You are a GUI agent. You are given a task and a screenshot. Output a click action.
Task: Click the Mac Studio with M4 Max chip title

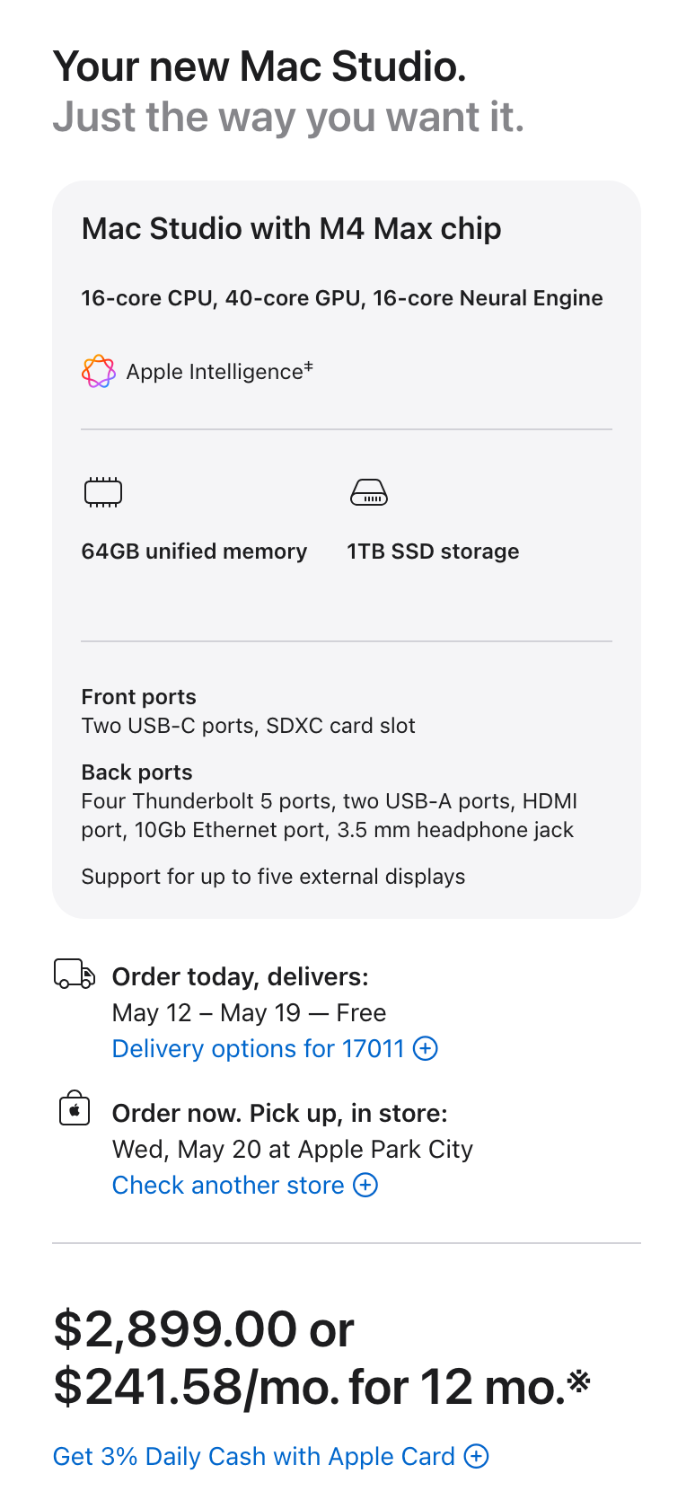291,229
